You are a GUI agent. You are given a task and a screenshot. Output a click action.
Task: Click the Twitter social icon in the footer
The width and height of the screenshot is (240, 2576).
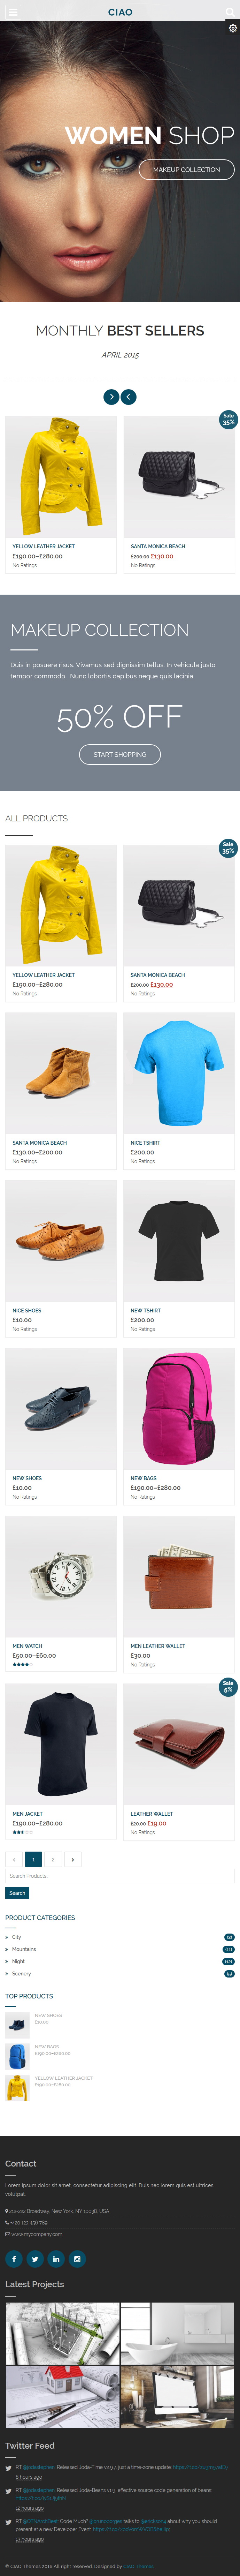(x=35, y=2258)
